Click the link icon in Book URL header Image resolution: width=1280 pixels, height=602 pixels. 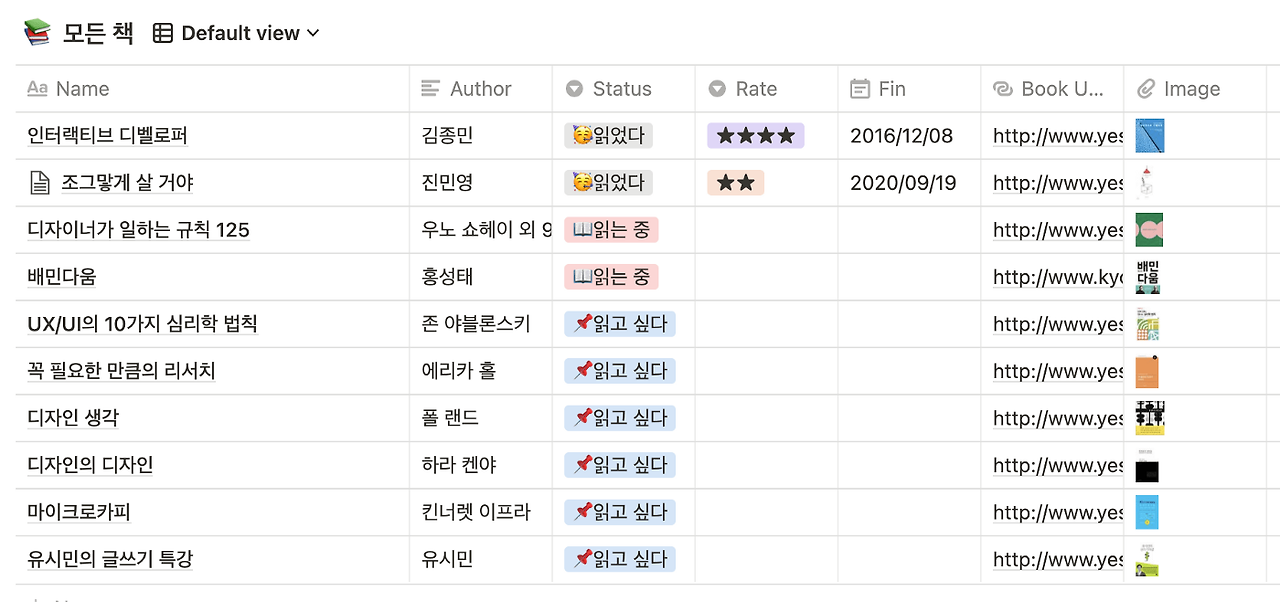coord(1003,89)
